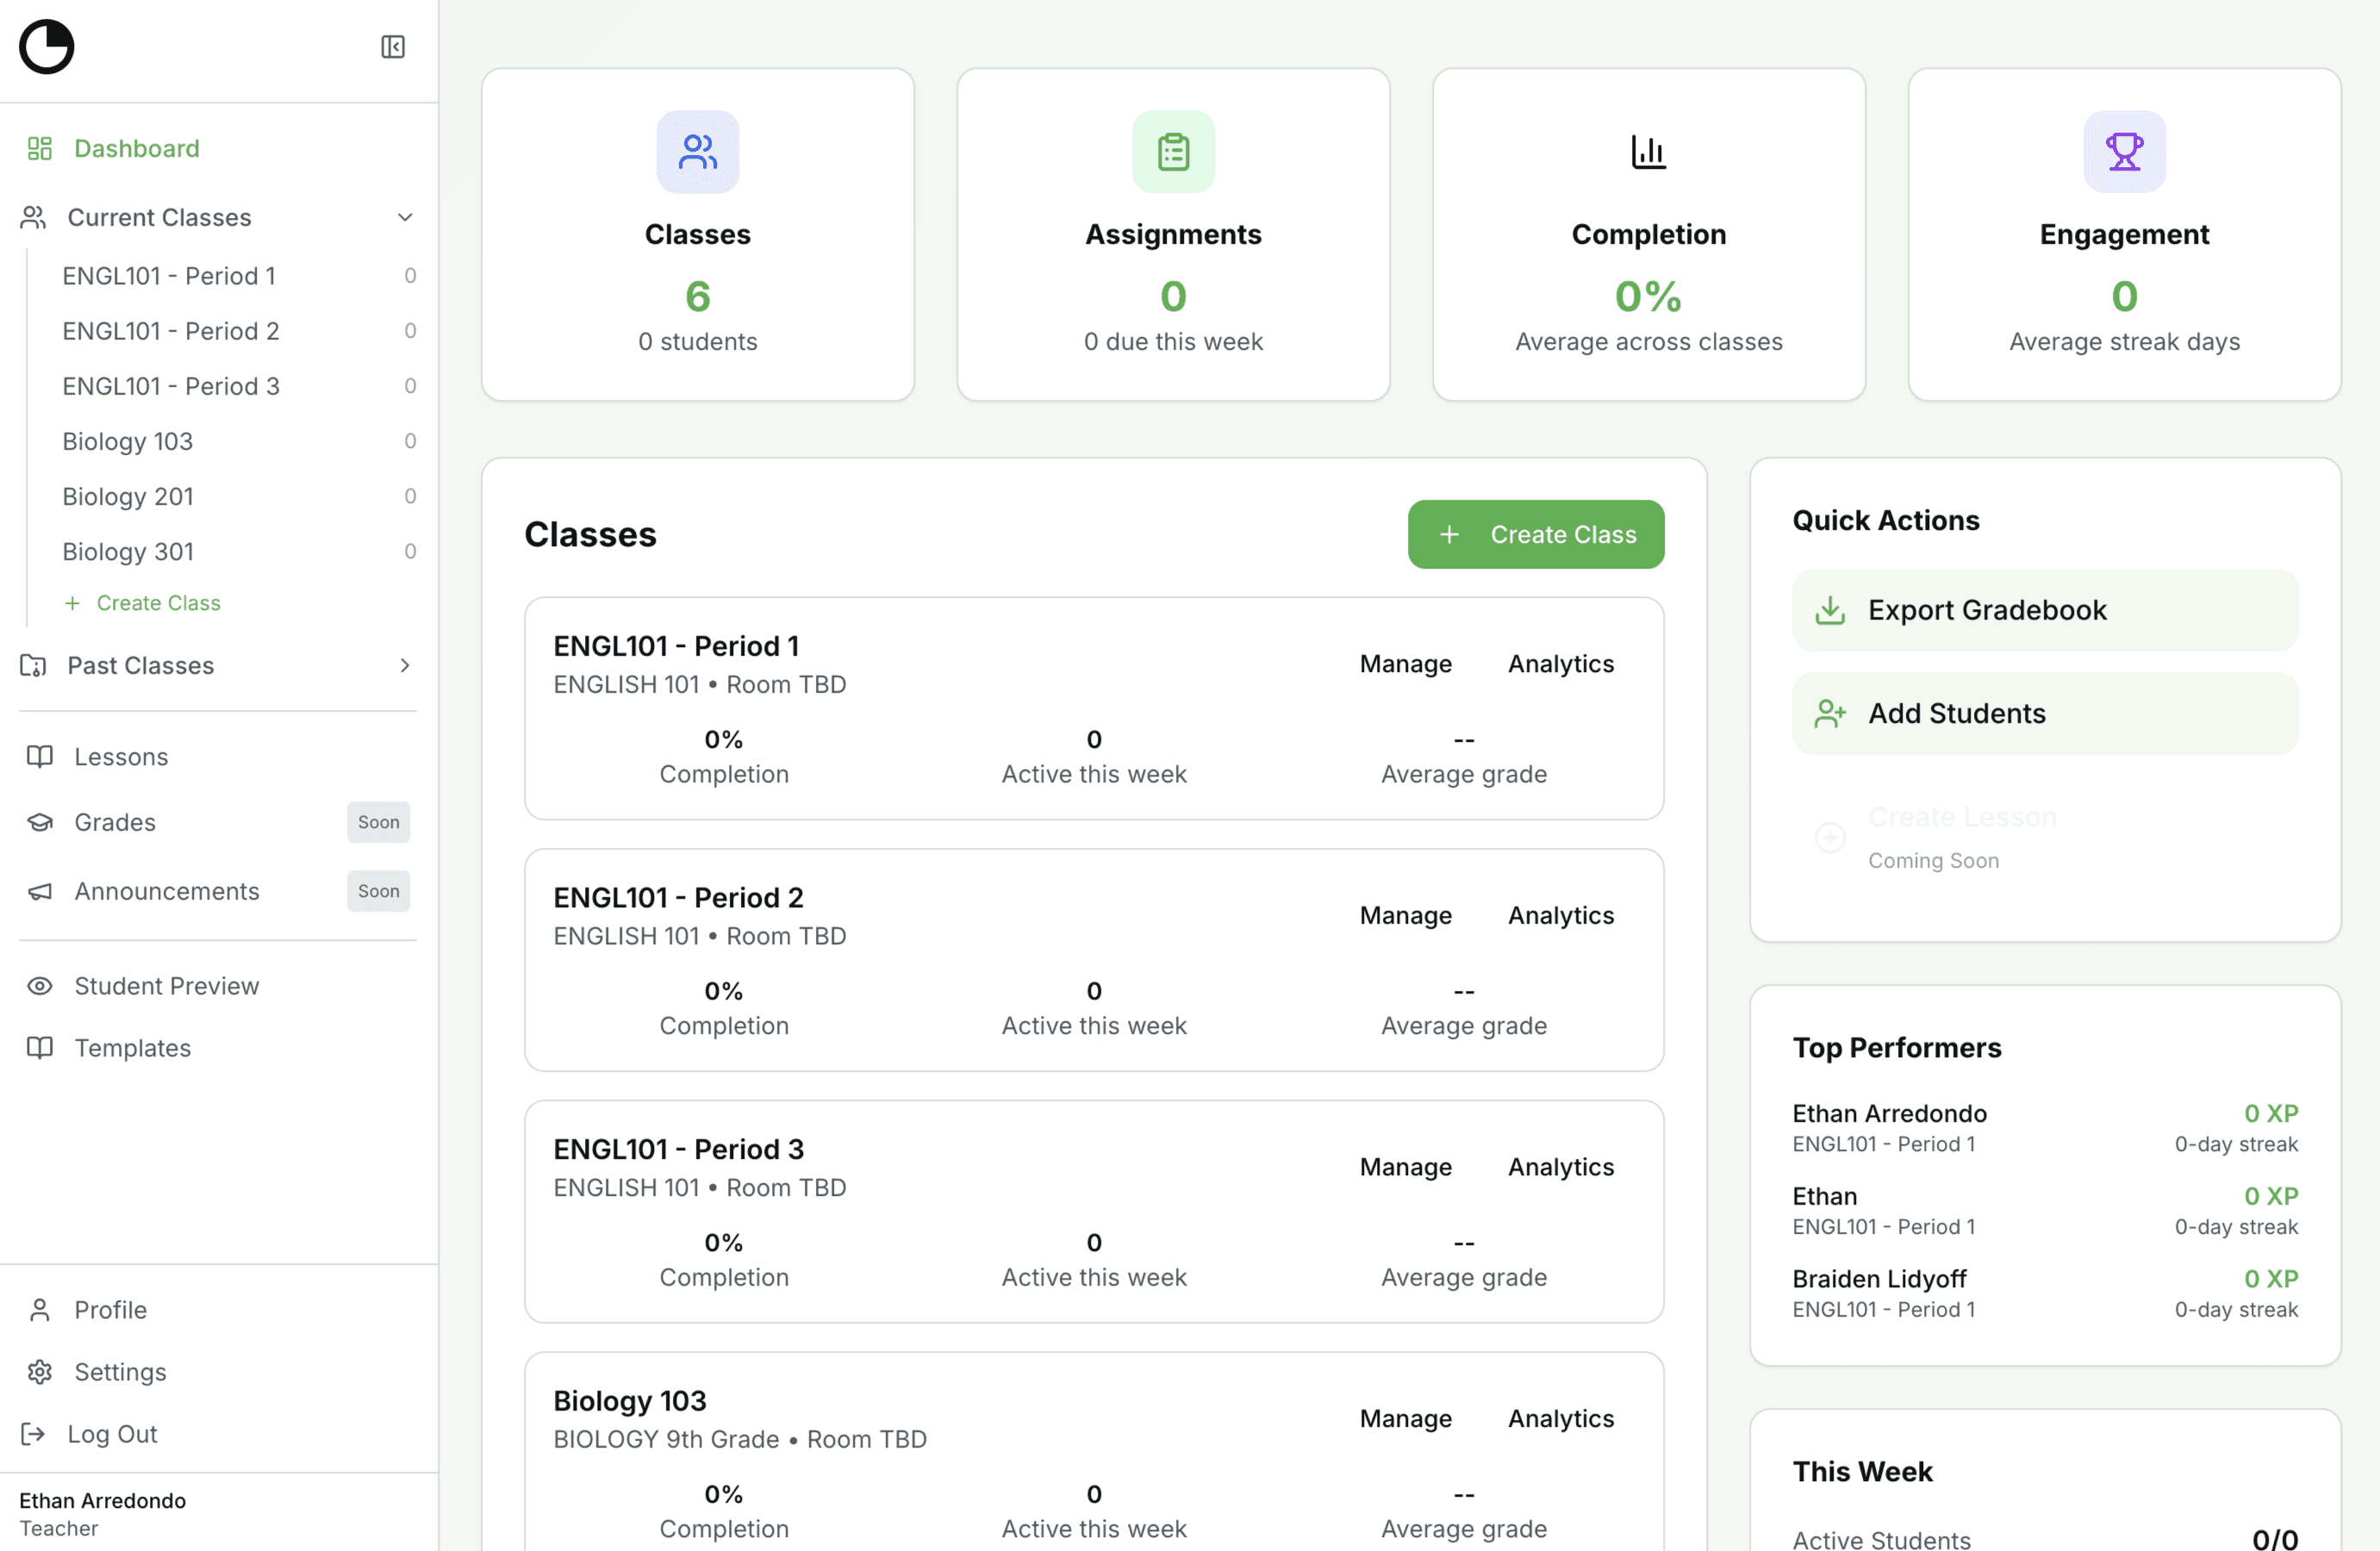This screenshot has height=1551, width=2380.
Task: Open the Settings gear icon
Action: pos(39,1372)
